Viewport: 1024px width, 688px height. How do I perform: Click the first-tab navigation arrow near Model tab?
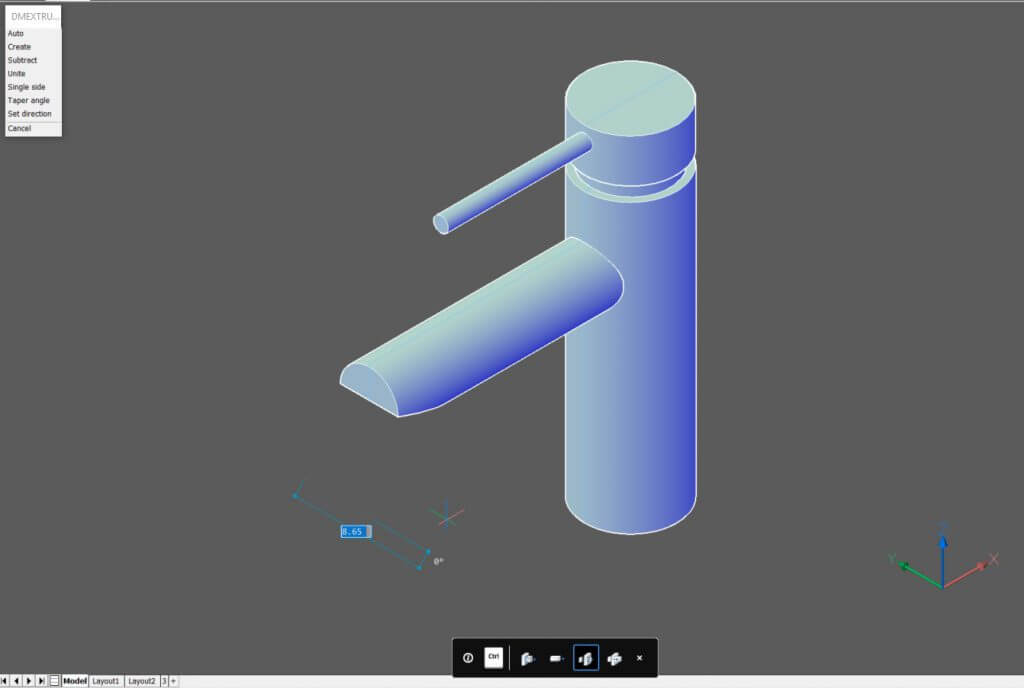(x=5, y=680)
